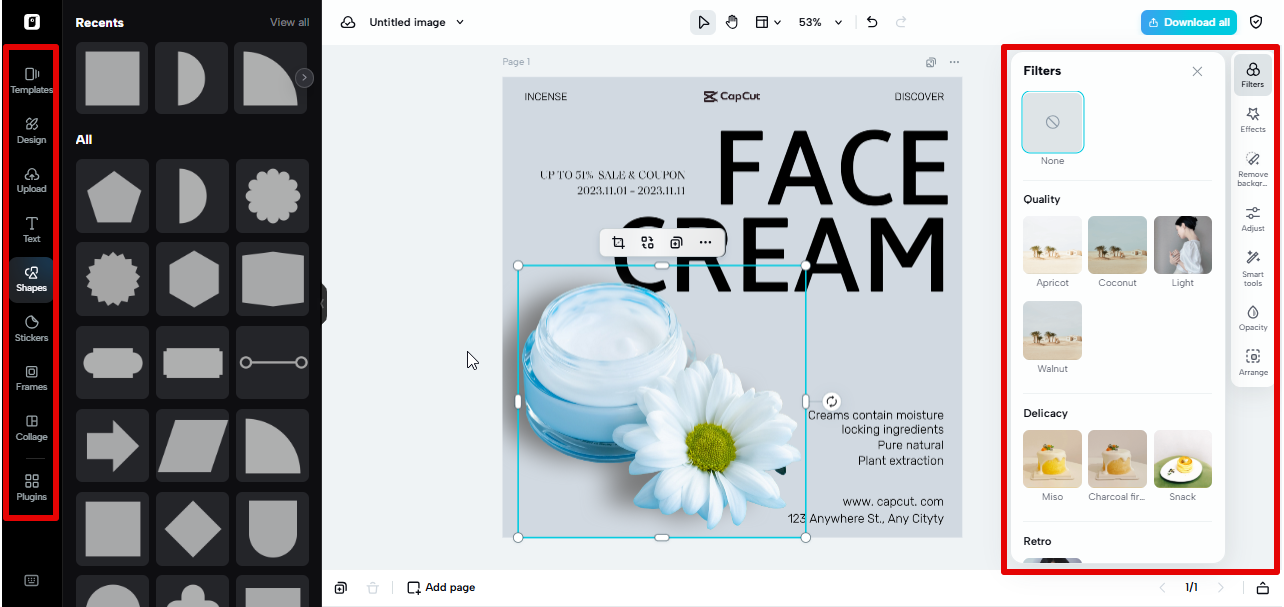
Task: Undo the last action
Action: [872, 22]
